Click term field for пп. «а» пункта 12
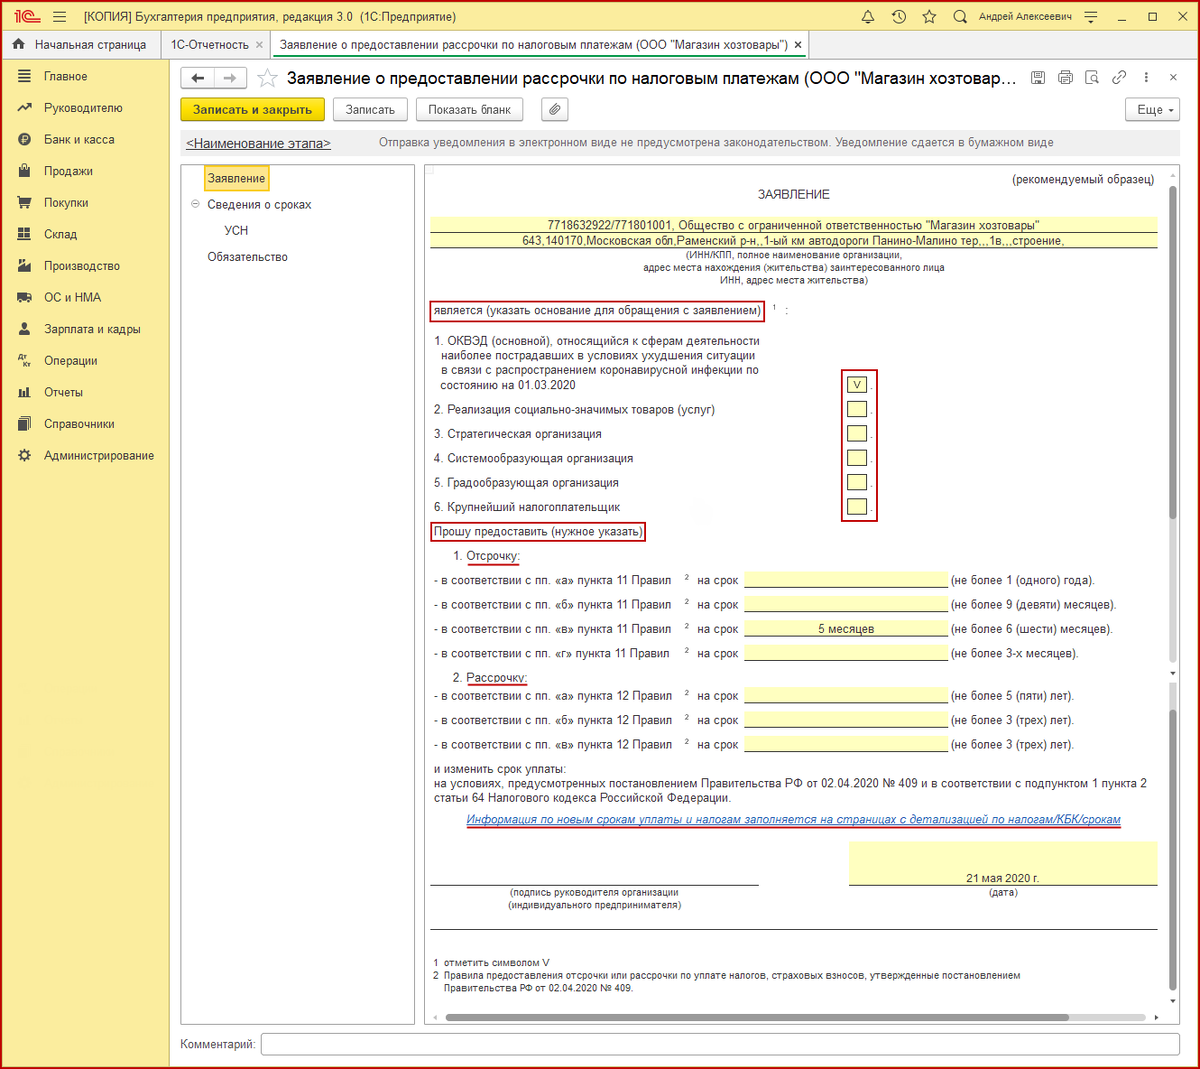The height and width of the screenshot is (1069, 1200). (x=846, y=695)
